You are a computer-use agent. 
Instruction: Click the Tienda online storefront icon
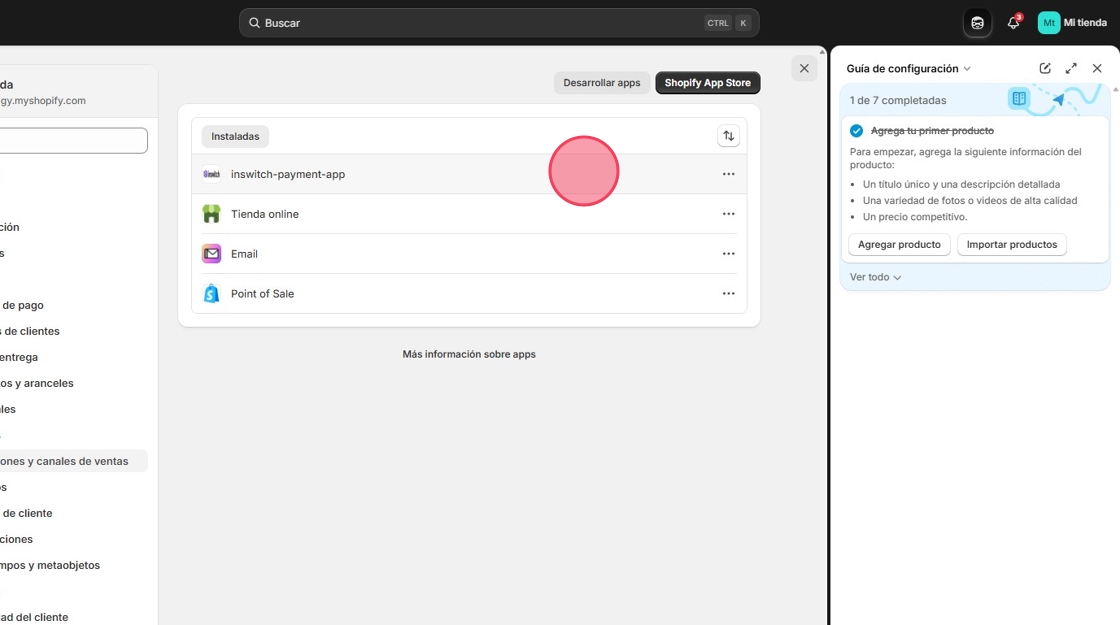click(211, 214)
